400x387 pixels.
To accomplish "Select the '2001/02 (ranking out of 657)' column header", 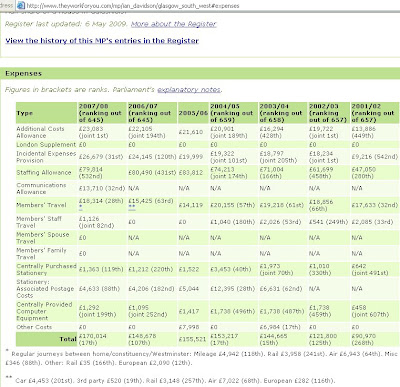I will [x=375, y=113].
